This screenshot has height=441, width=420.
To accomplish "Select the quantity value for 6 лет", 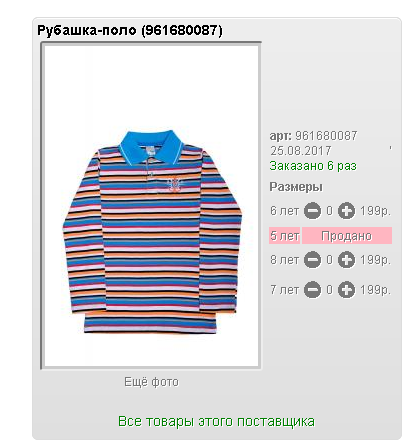I will coord(329,211).
